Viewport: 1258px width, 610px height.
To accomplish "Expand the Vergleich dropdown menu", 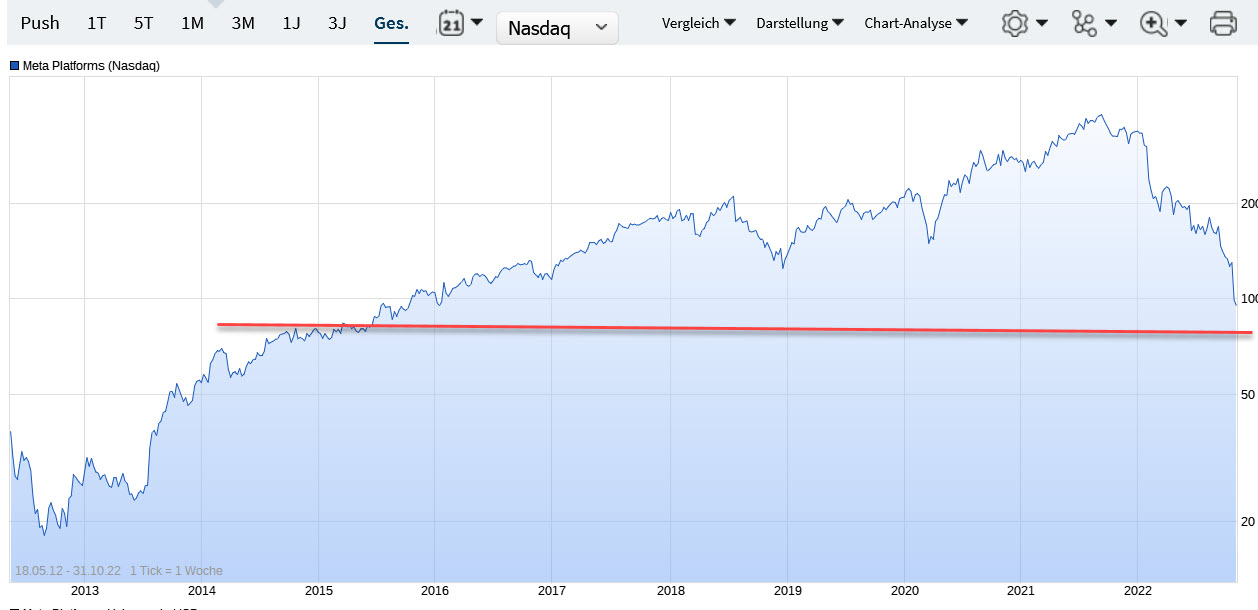I will (699, 23).
